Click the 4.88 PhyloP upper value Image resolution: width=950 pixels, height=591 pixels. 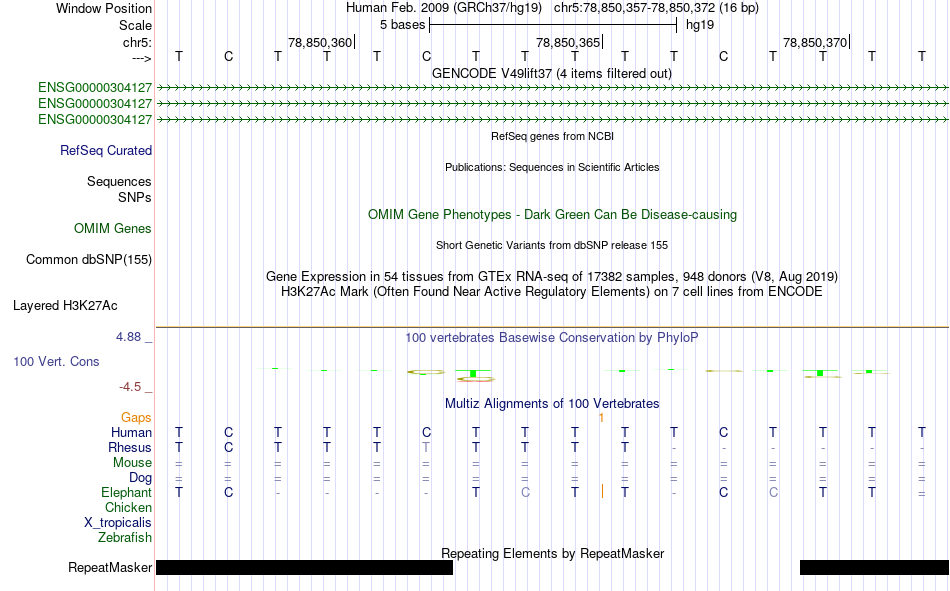[128, 336]
